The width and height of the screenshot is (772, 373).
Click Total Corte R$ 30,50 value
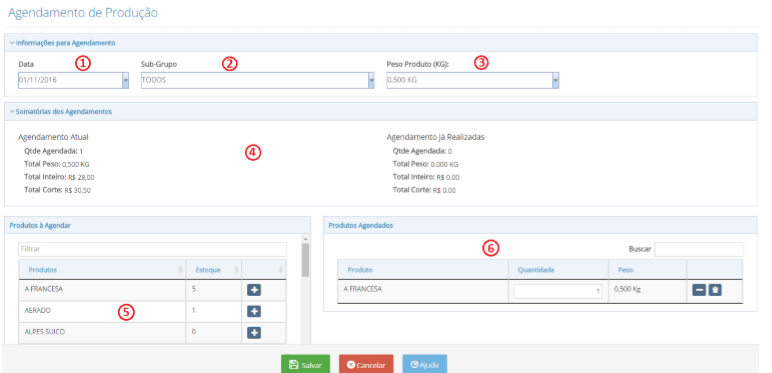[x=77, y=190]
